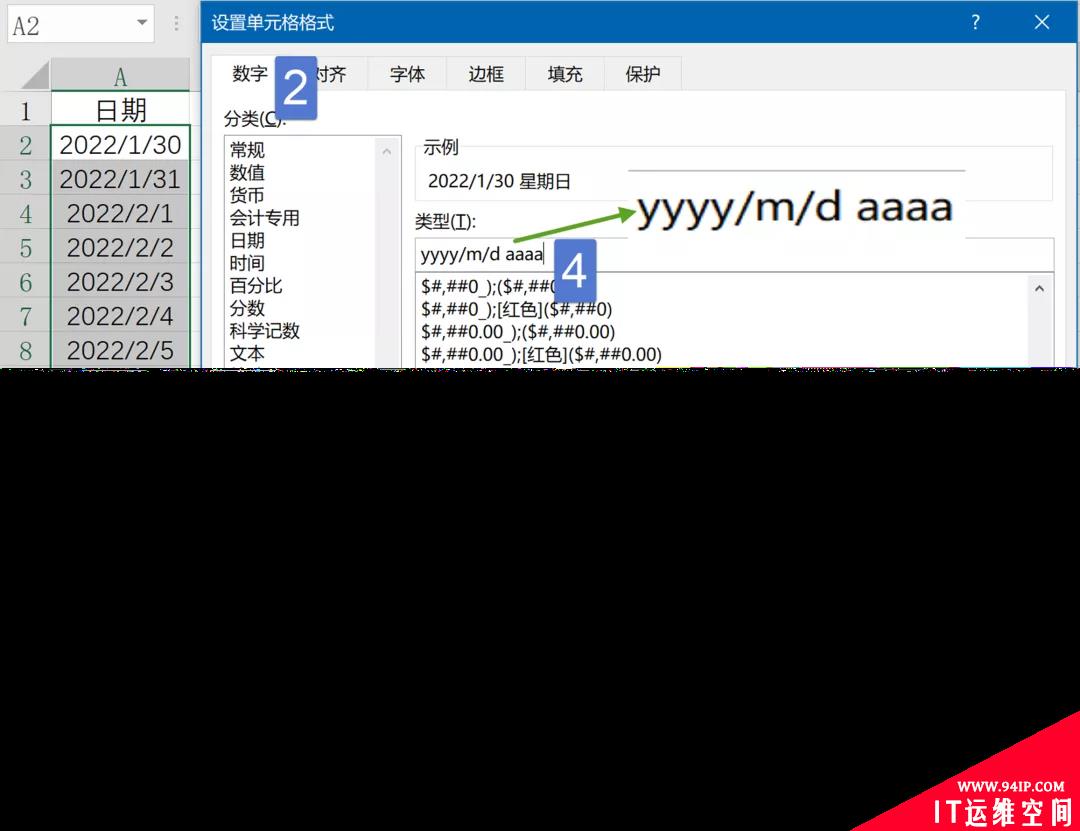This screenshot has width=1080, height=831.
Task: Click cell containing 2022/2/1
Action: (x=120, y=213)
